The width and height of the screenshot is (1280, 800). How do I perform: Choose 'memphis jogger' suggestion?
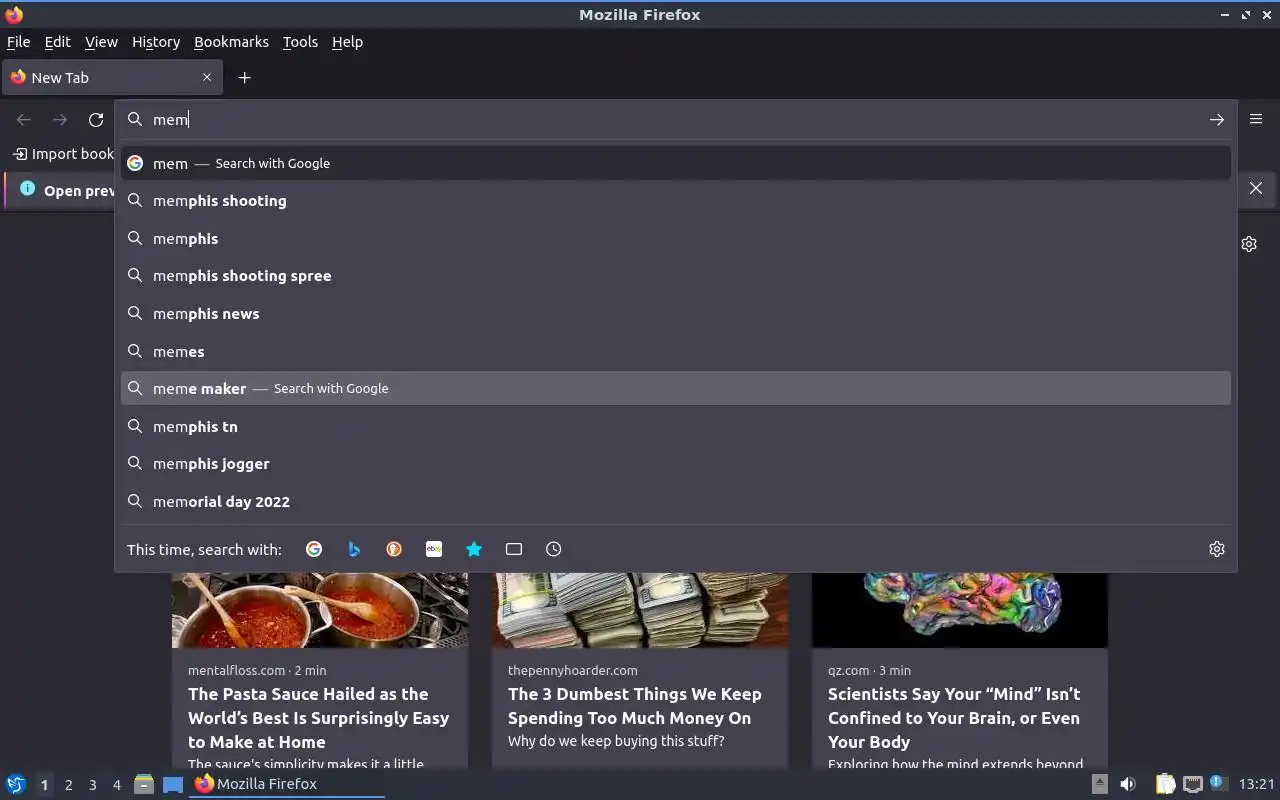pos(676,464)
